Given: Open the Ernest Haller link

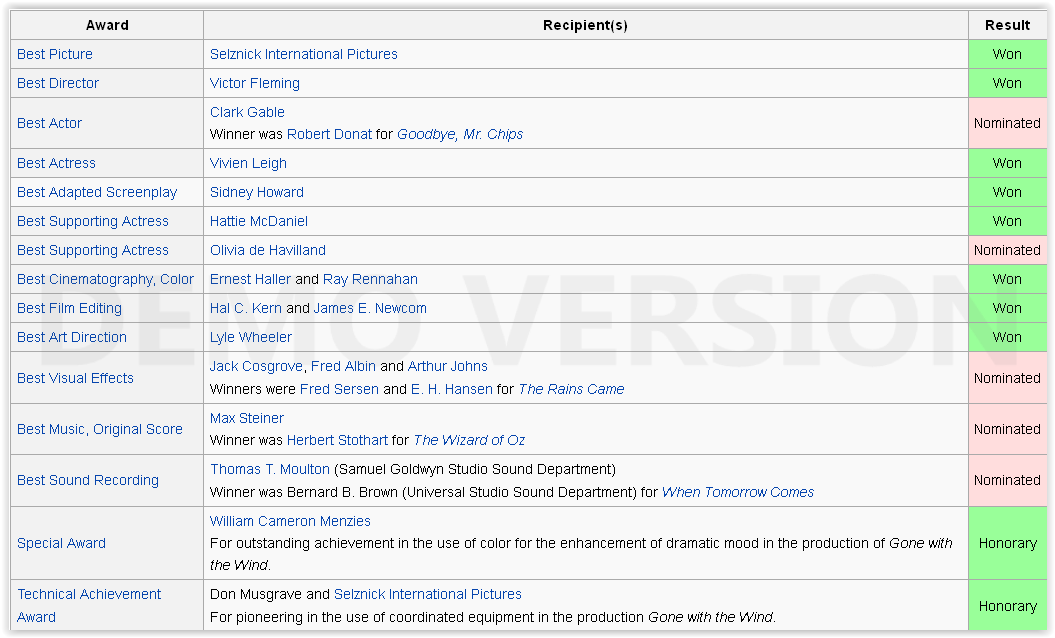Looking at the screenshot, I should click(250, 279).
